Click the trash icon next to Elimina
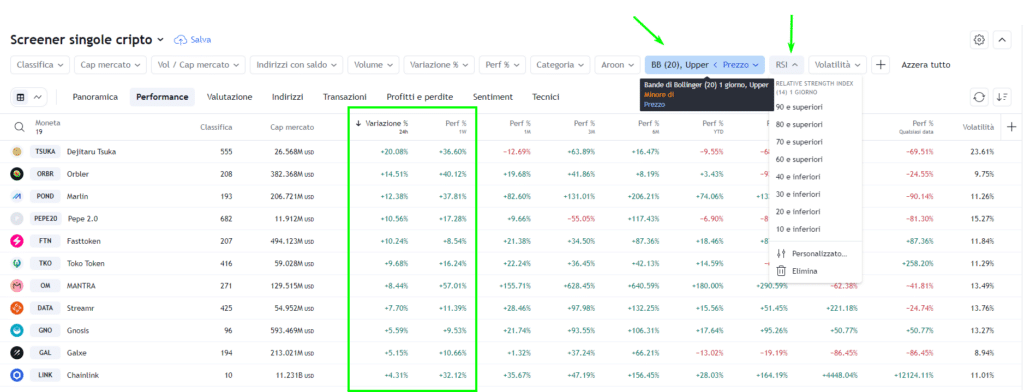1024x392 pixels. pos(781,270)
